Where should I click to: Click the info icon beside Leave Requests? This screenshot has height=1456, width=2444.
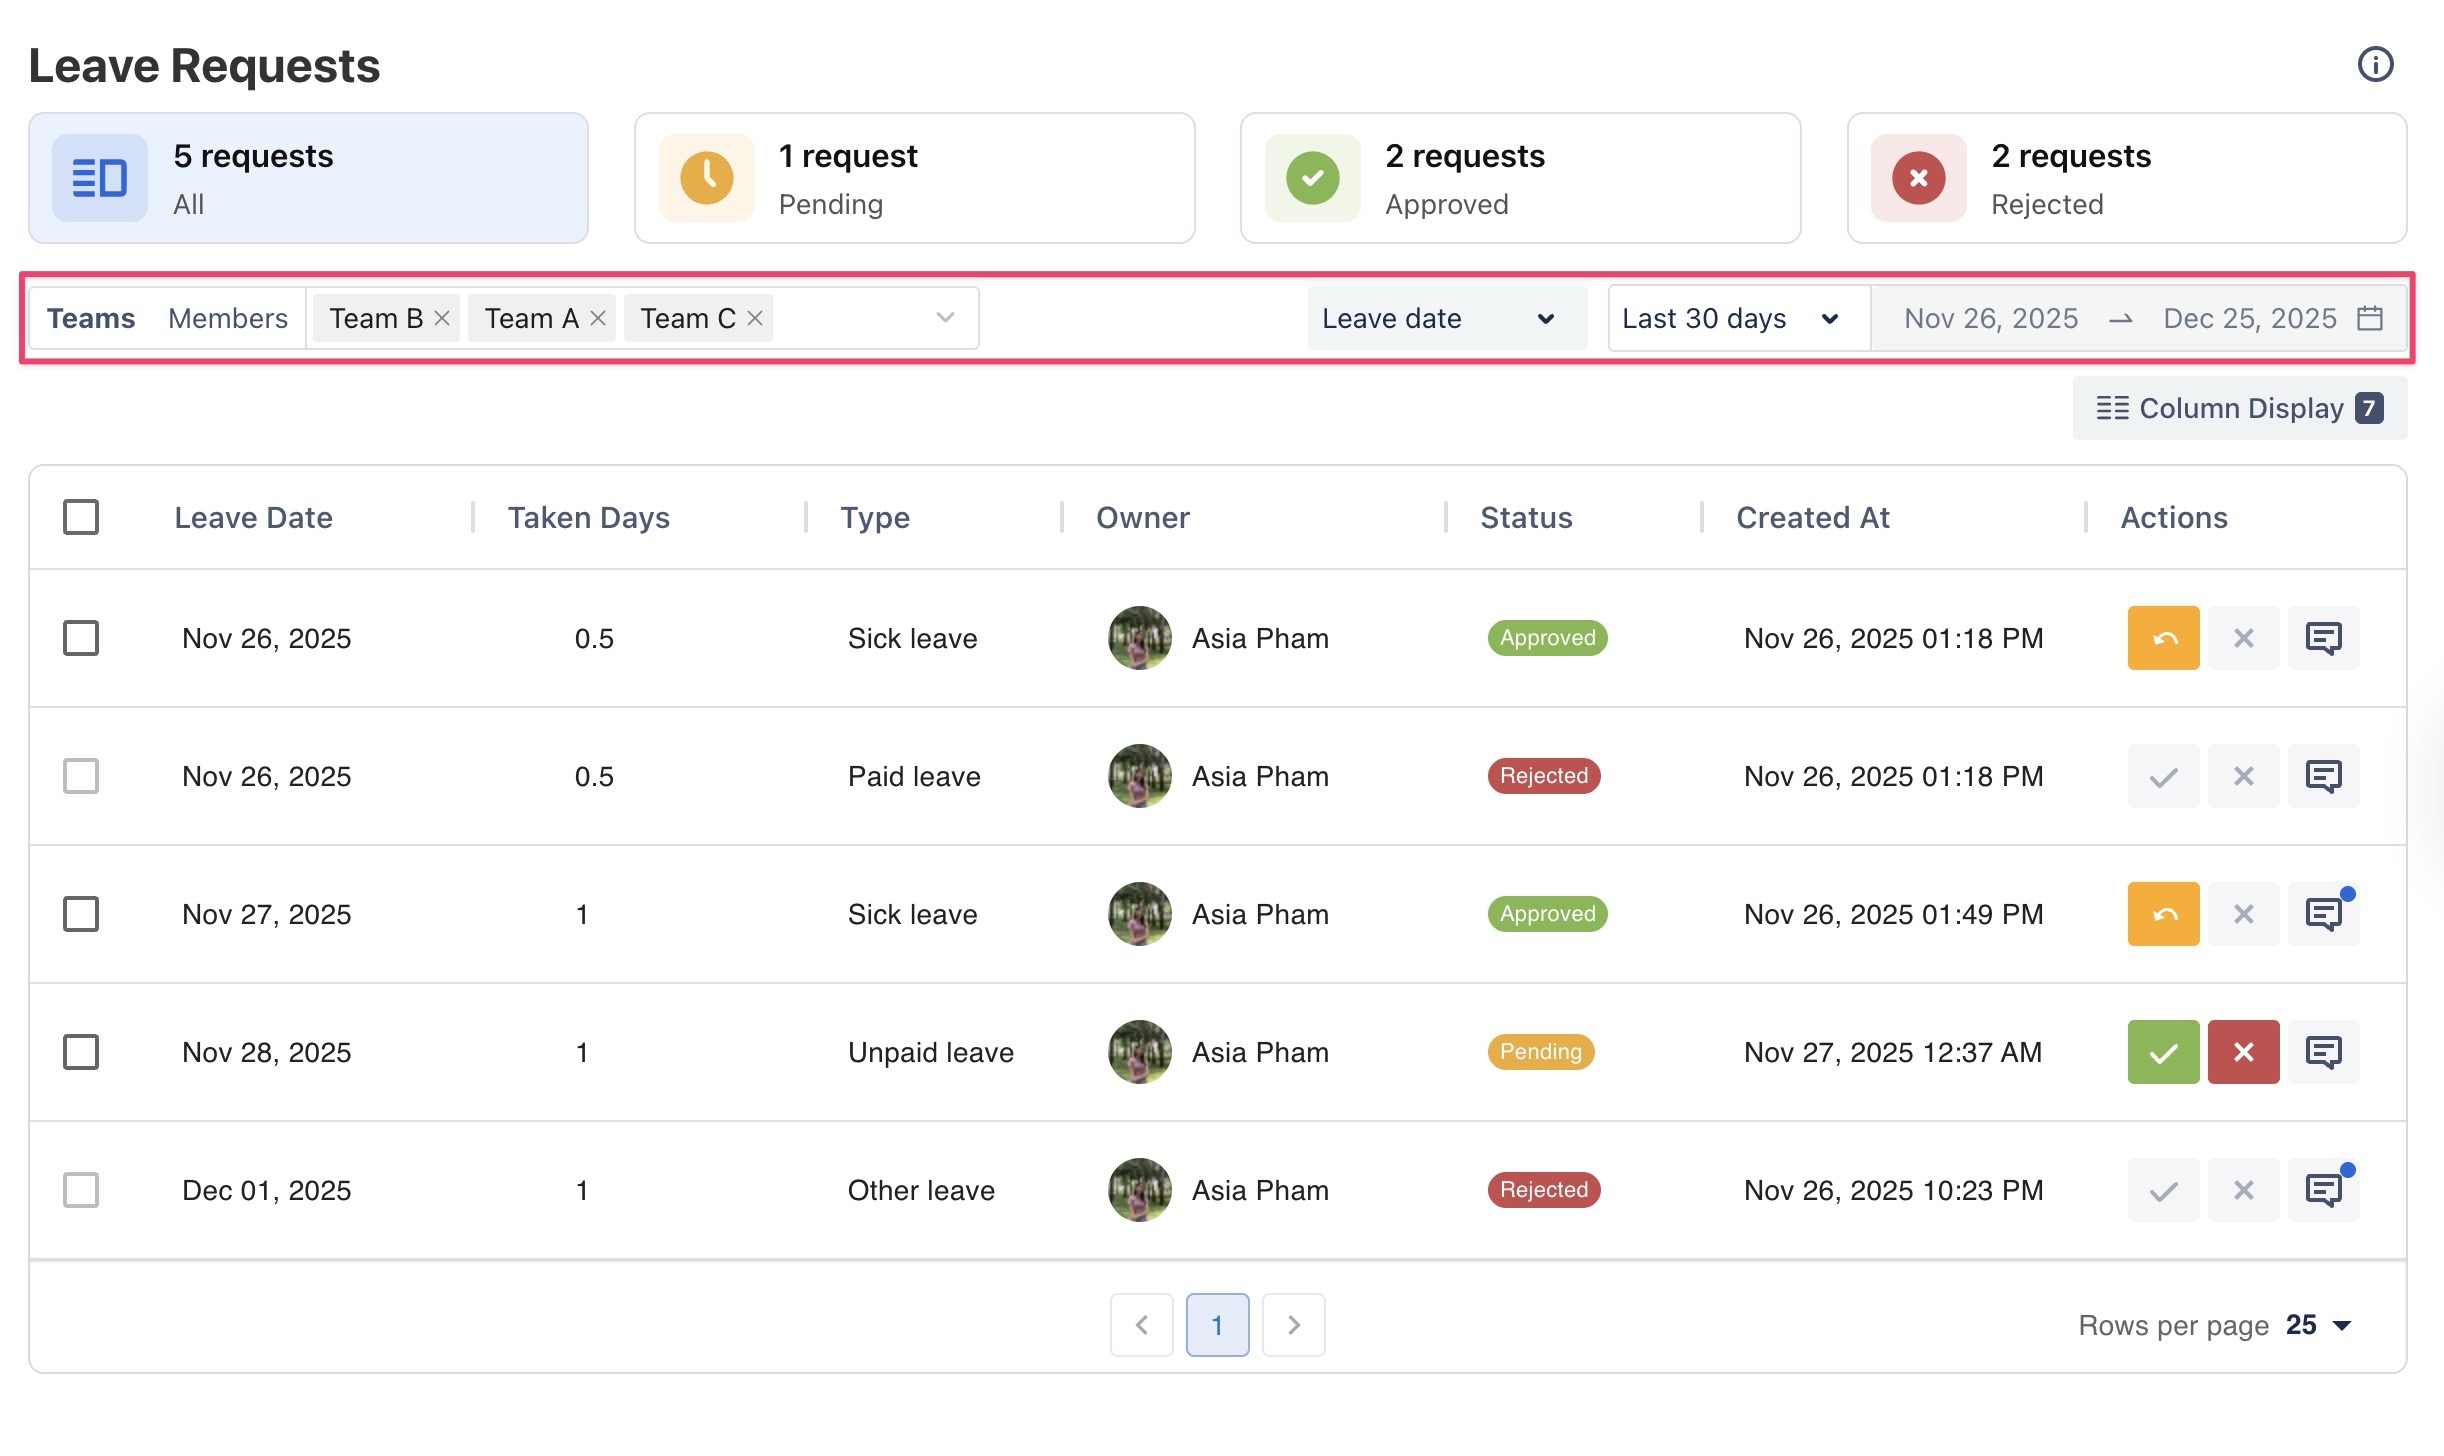click(2375, 65)
